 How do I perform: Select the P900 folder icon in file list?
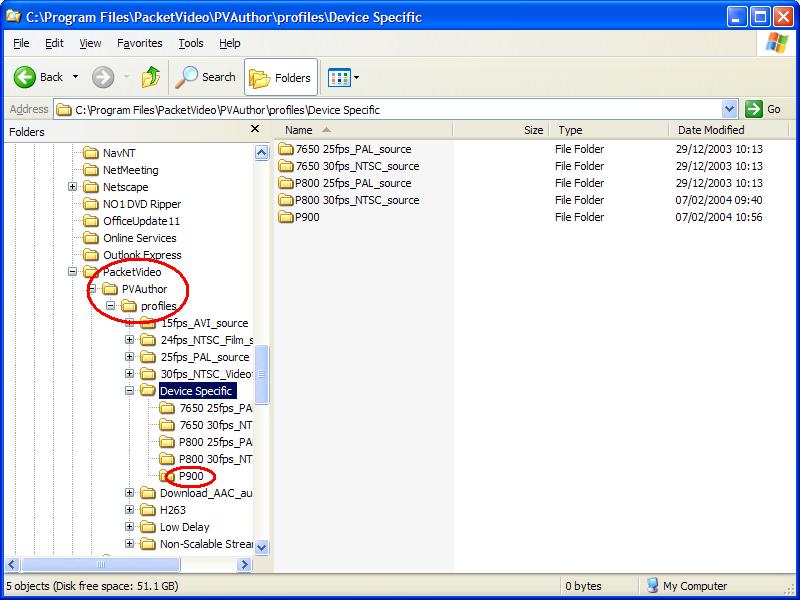[286, 217]
